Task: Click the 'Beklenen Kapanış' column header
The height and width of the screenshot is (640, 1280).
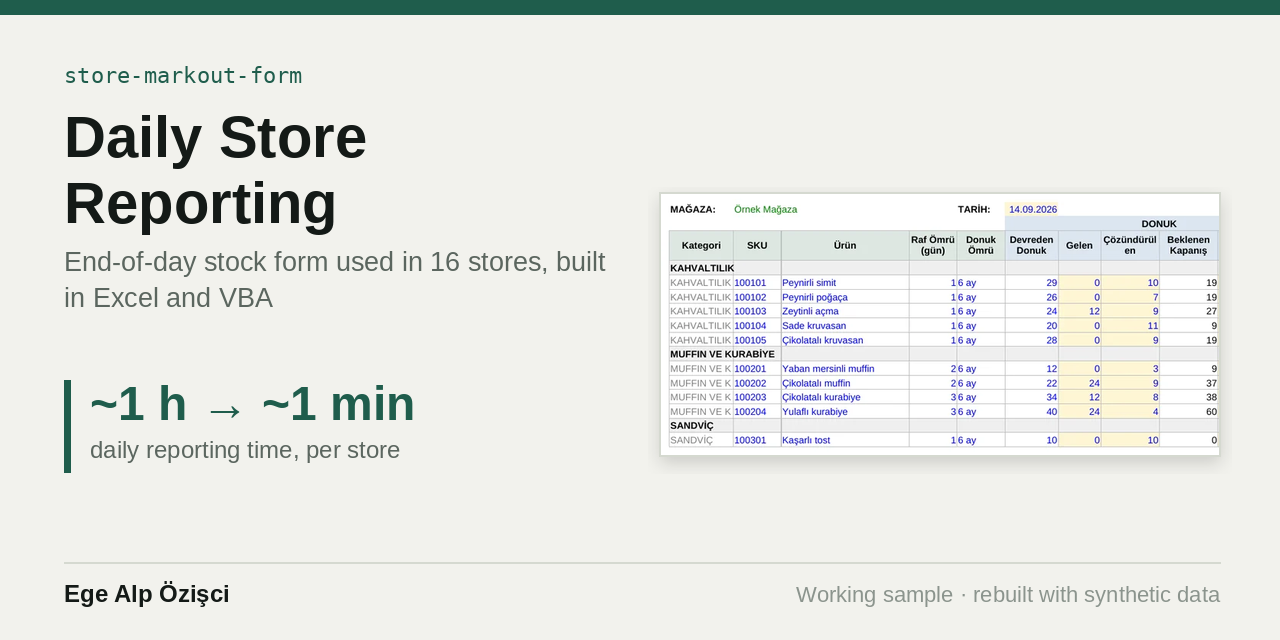Action: pos(1189,246)
